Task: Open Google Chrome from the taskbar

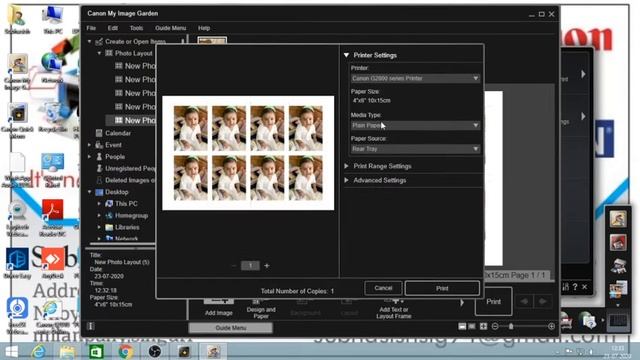Action: click(126, 351)
